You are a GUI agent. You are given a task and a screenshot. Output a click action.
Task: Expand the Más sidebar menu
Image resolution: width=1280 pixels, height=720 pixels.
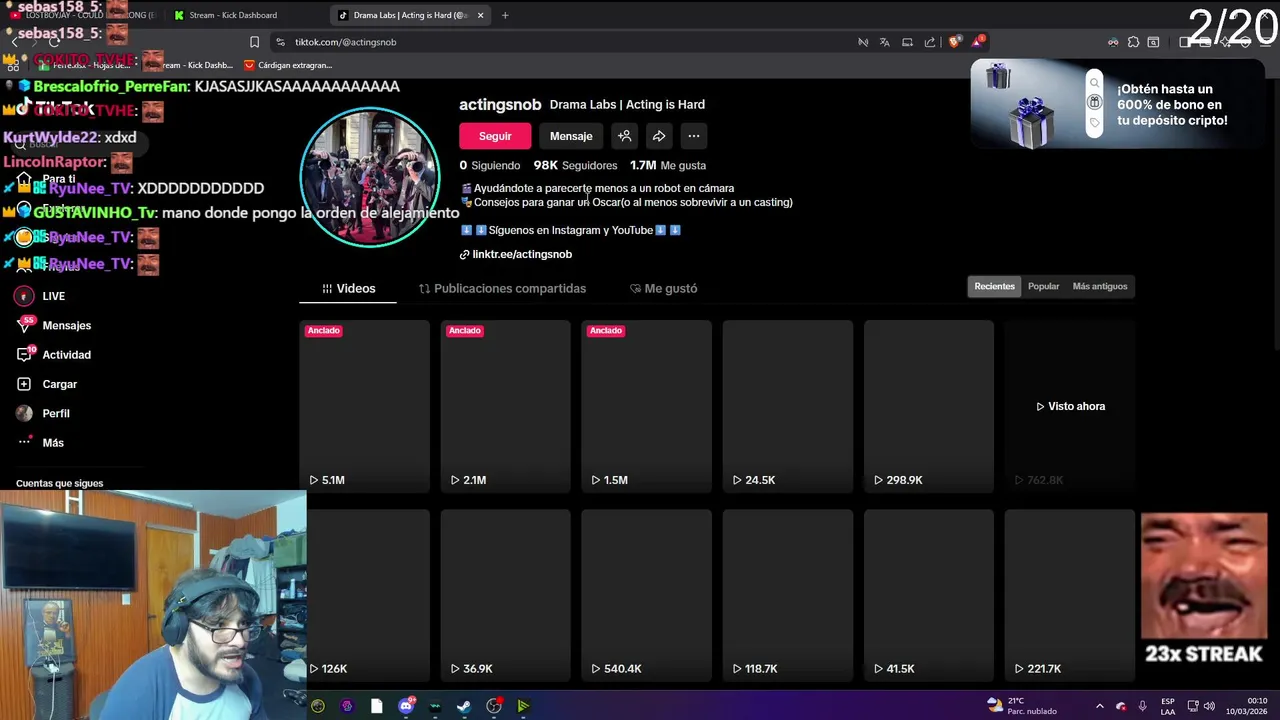(x=40, y=443)
